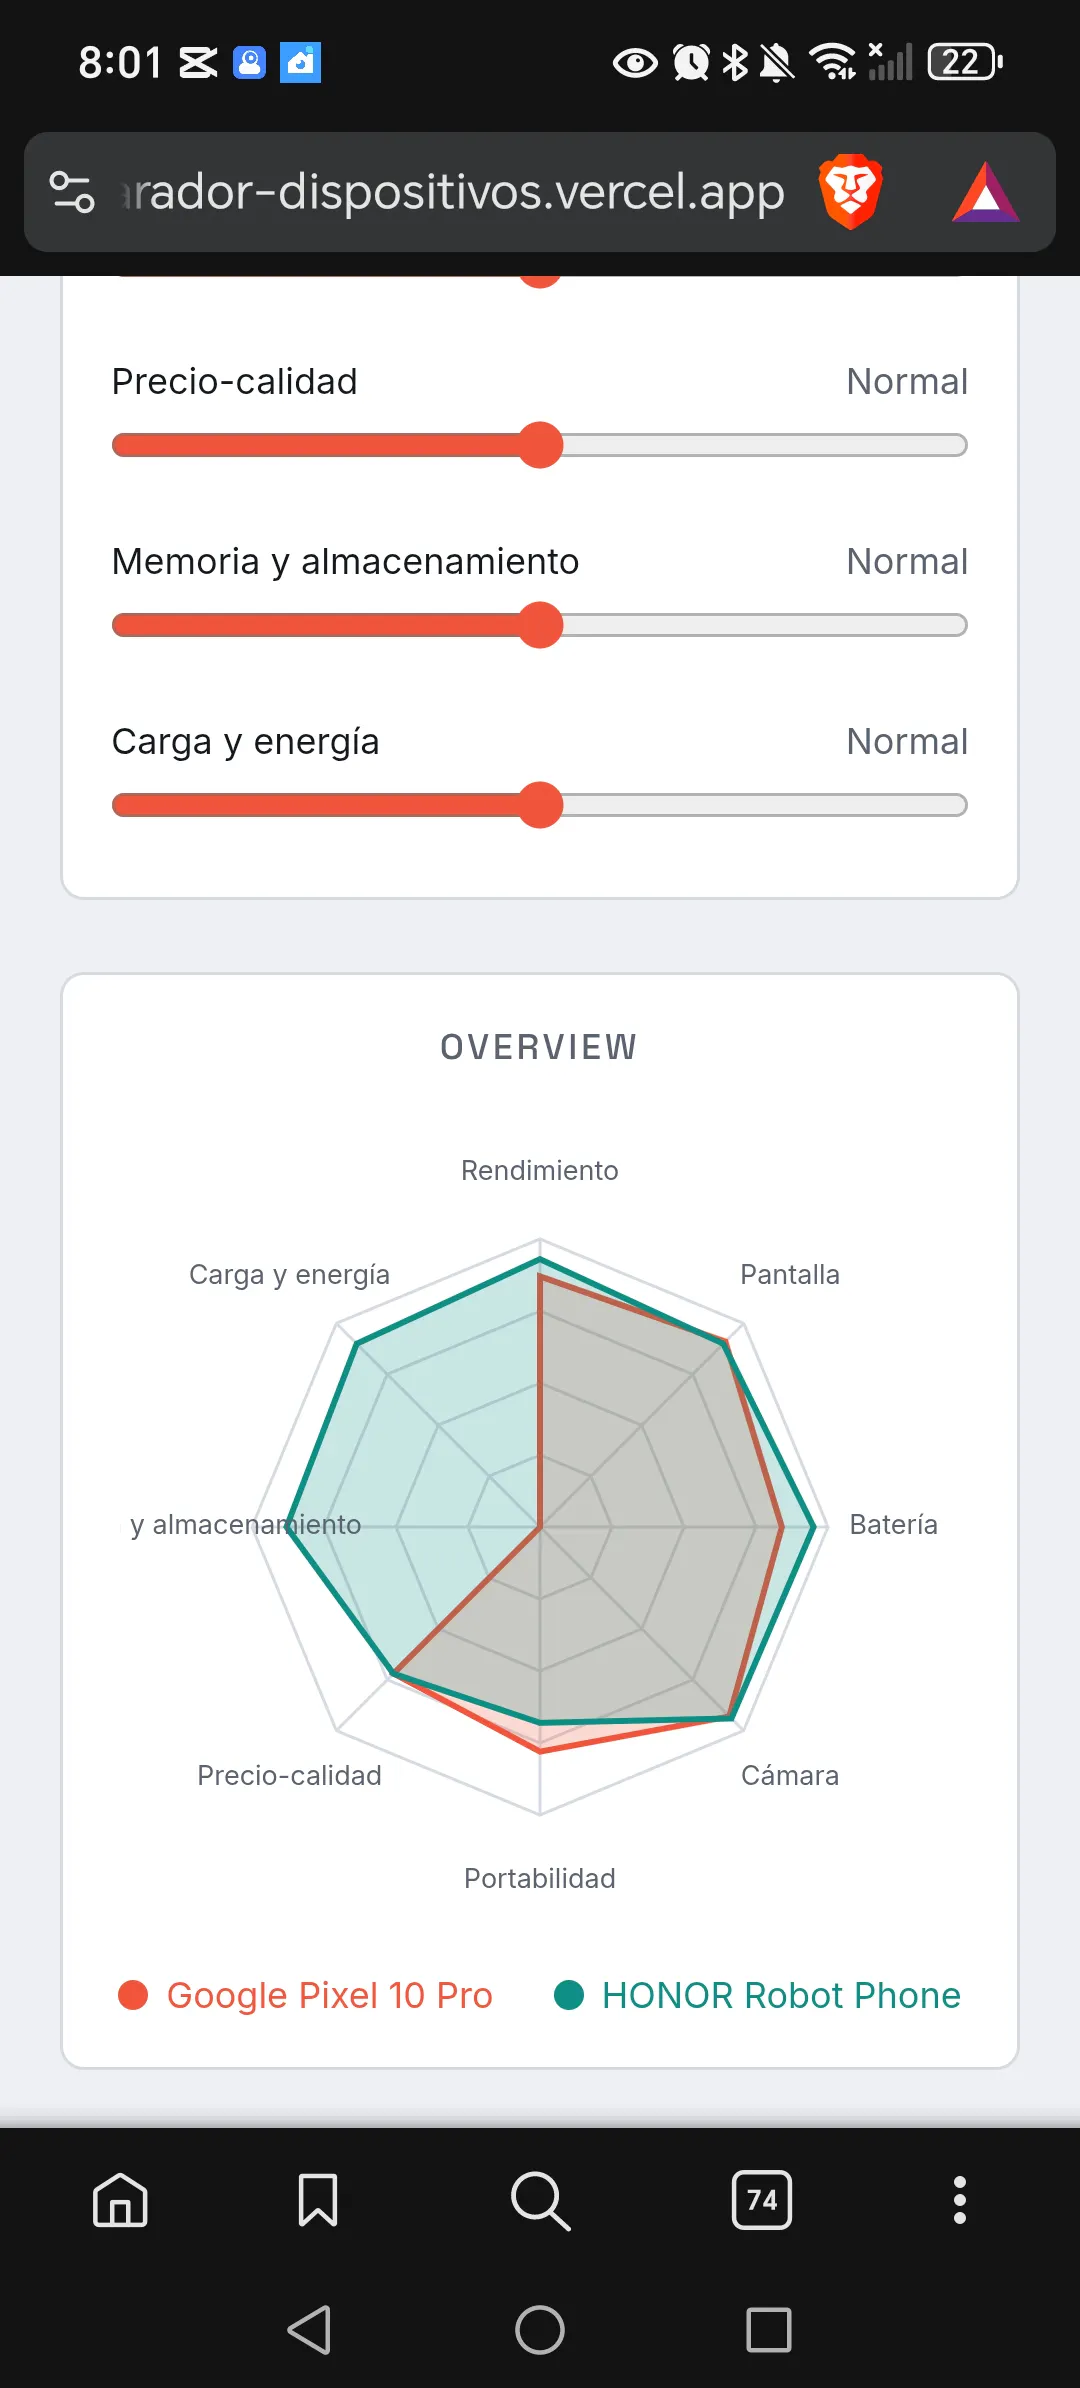Image resolution: width=1080 pixels, height=2388 pixels.
Task: Tap Android recent apps square button
Action: click(x=769, y=2330)
